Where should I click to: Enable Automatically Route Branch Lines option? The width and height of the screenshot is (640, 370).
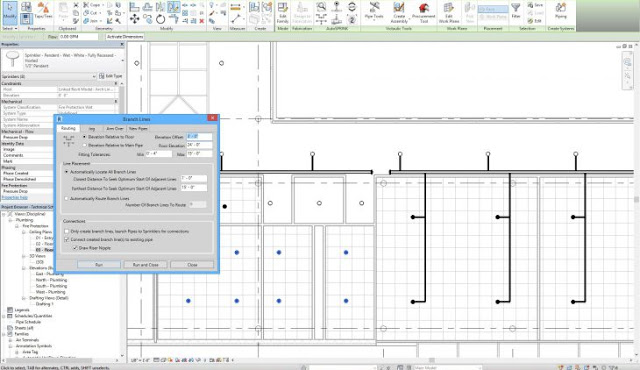[x=67, y=198]
